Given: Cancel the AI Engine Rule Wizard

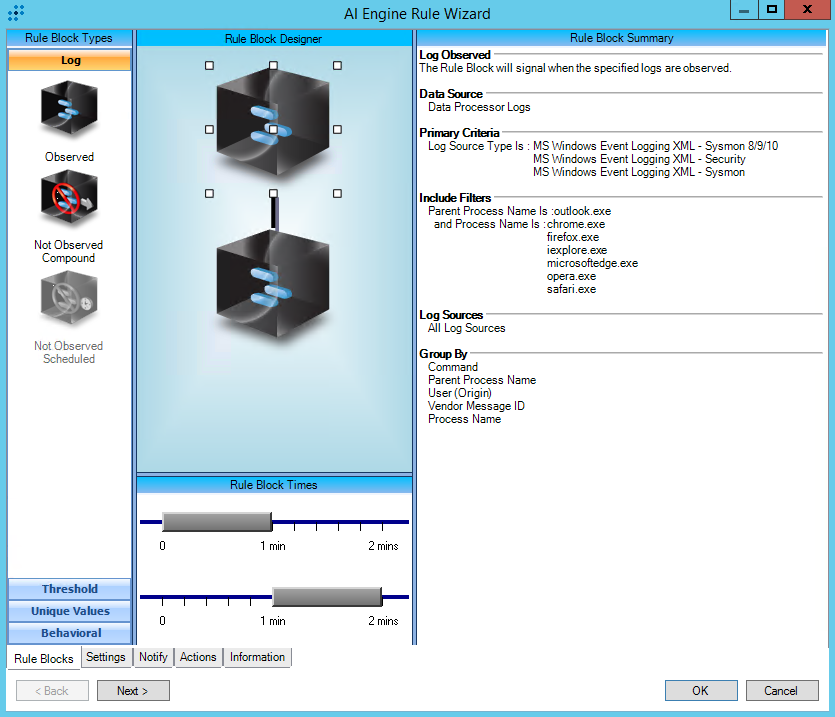Looking at the screenshot, I should (780, 690).
